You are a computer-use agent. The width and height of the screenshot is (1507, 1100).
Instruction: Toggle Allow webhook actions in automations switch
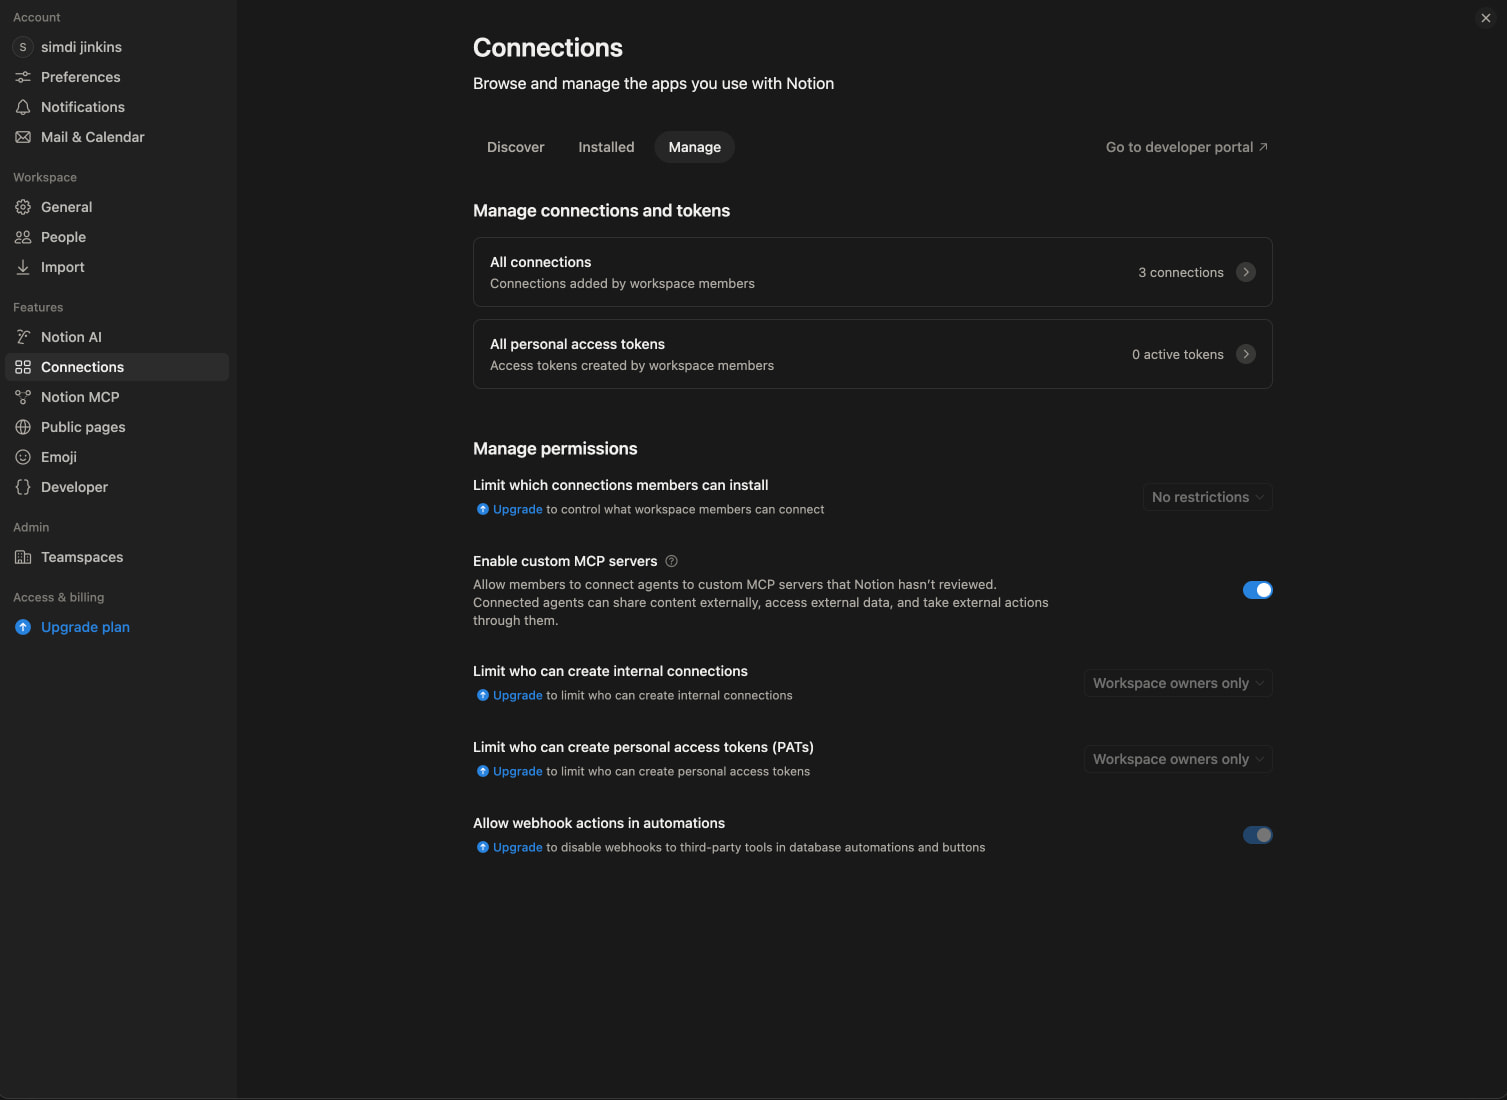1258,835
